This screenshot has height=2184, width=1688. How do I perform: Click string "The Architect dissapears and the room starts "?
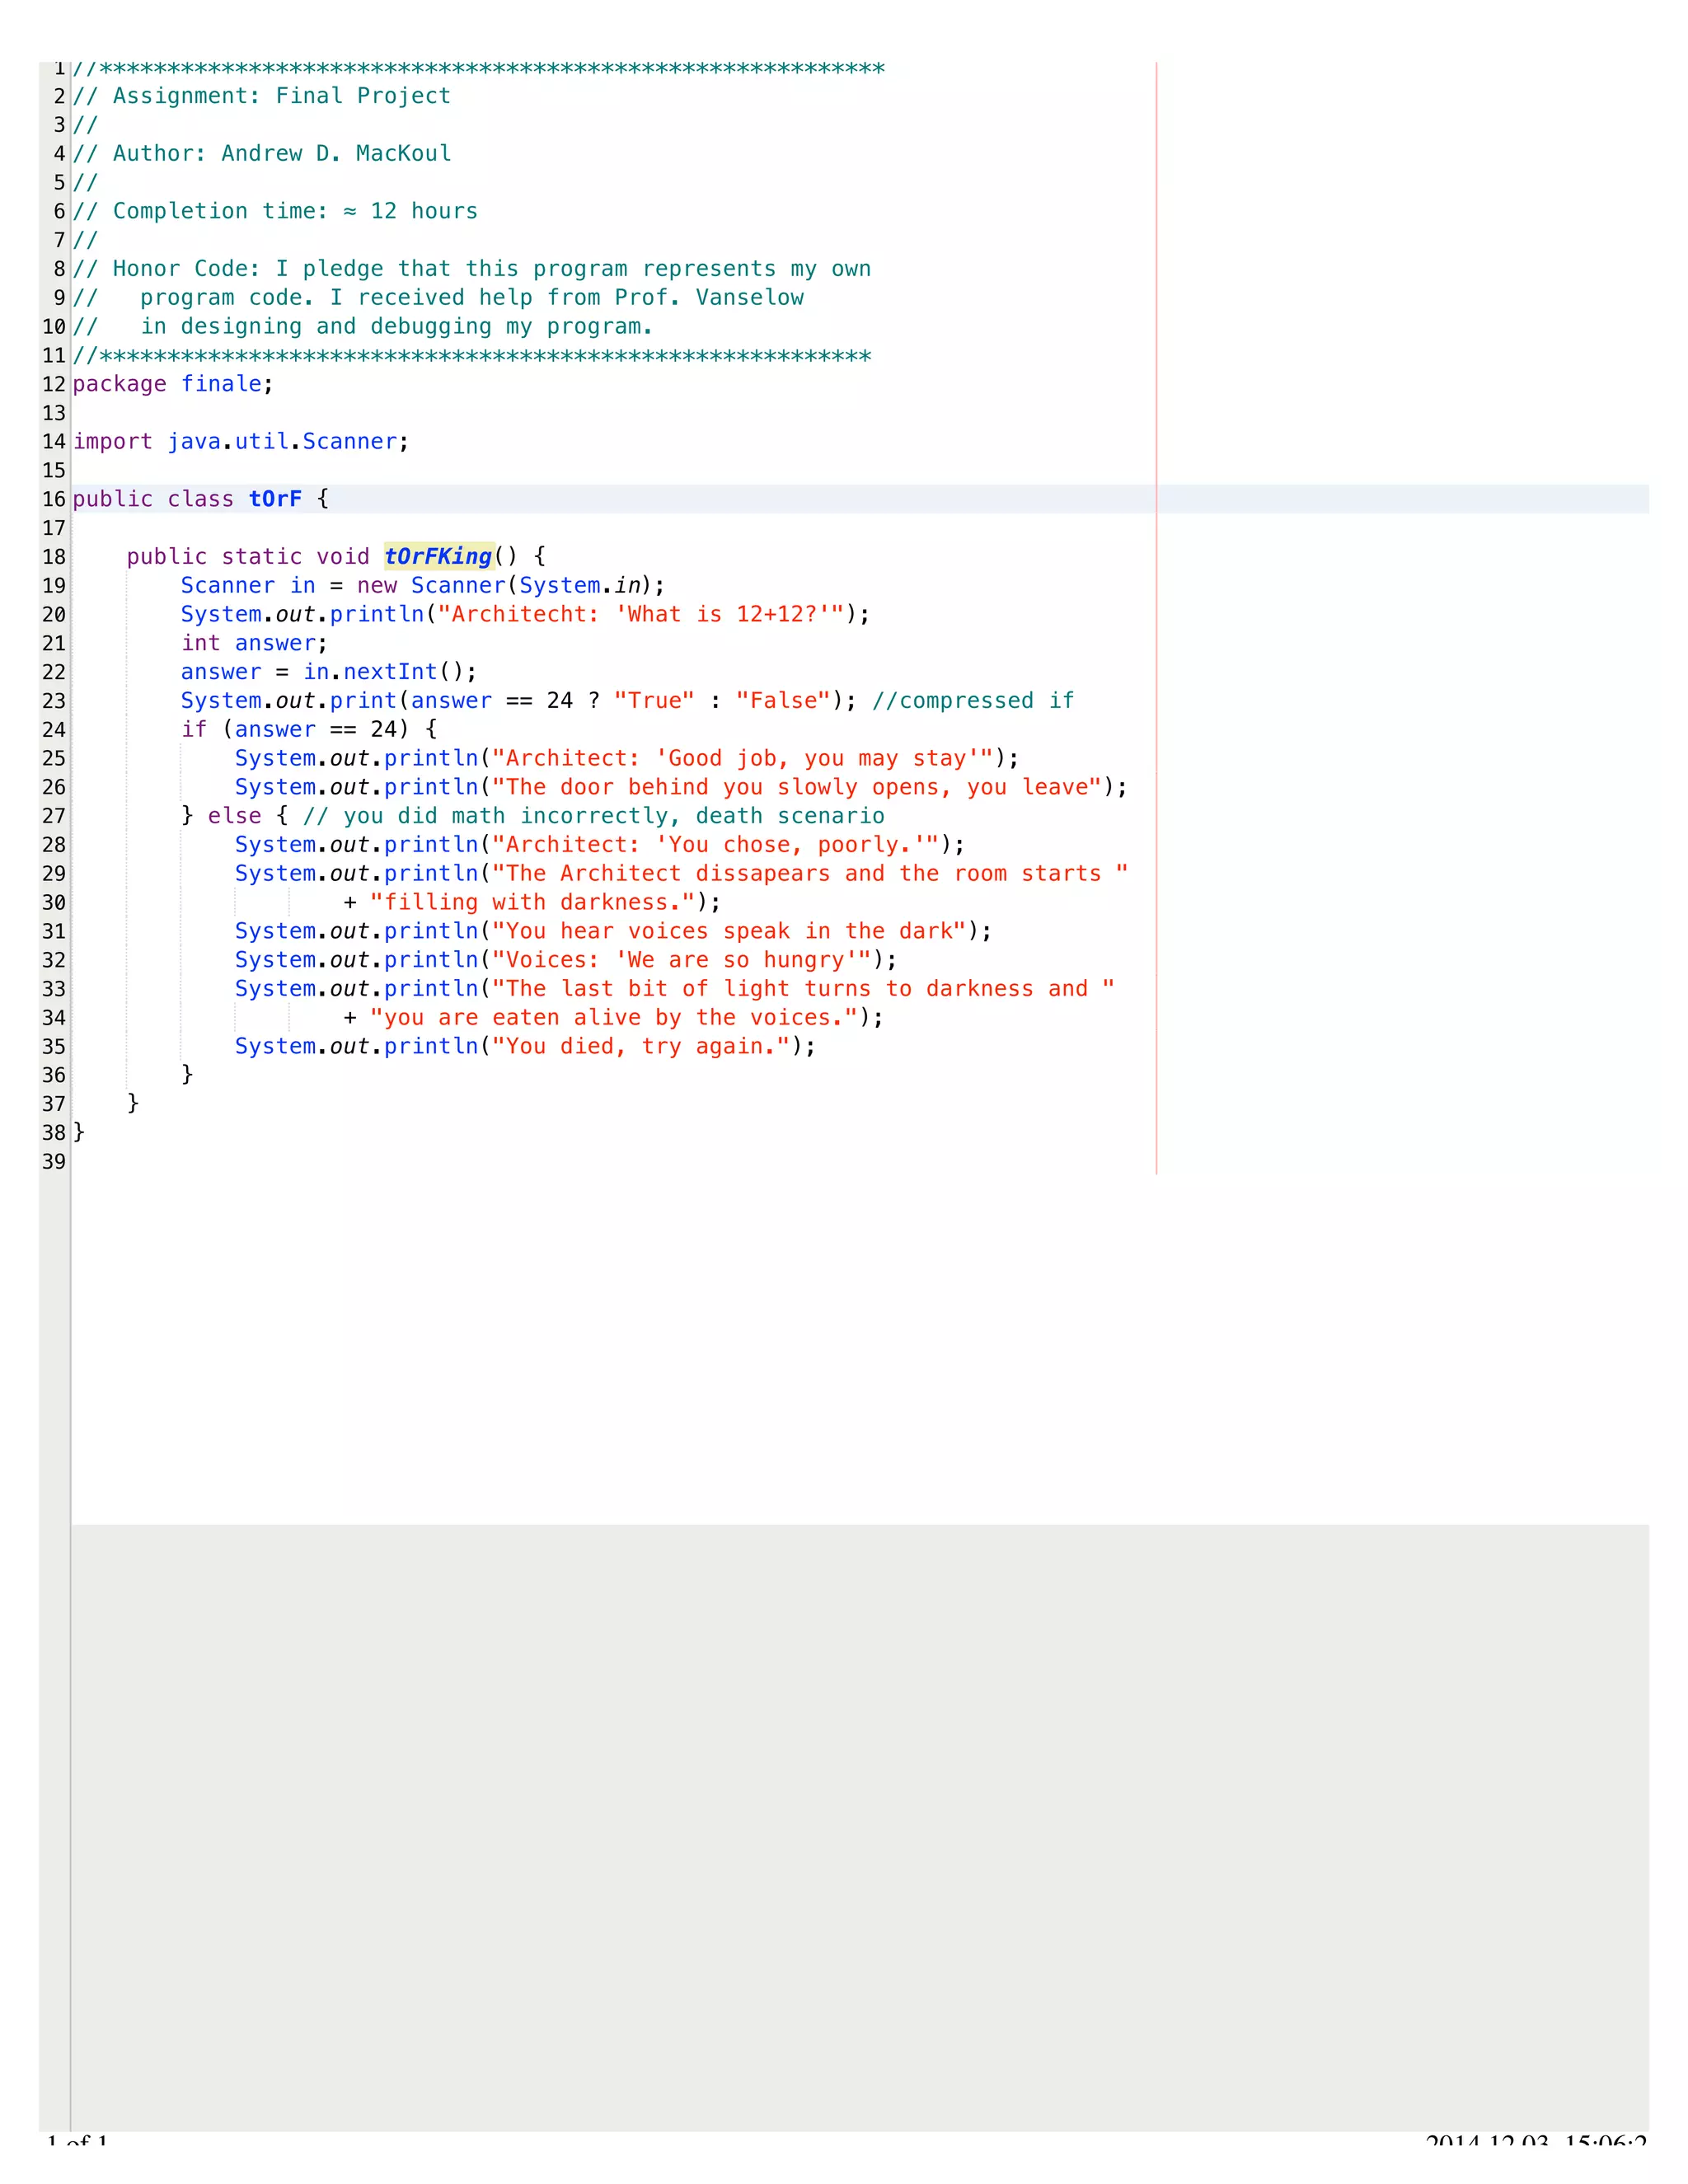(x=810, y=874)
